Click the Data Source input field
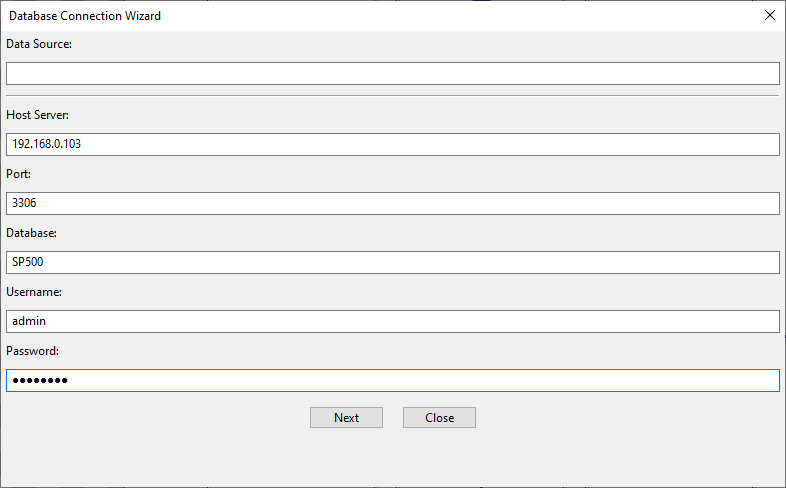 (x=392, y=74)
